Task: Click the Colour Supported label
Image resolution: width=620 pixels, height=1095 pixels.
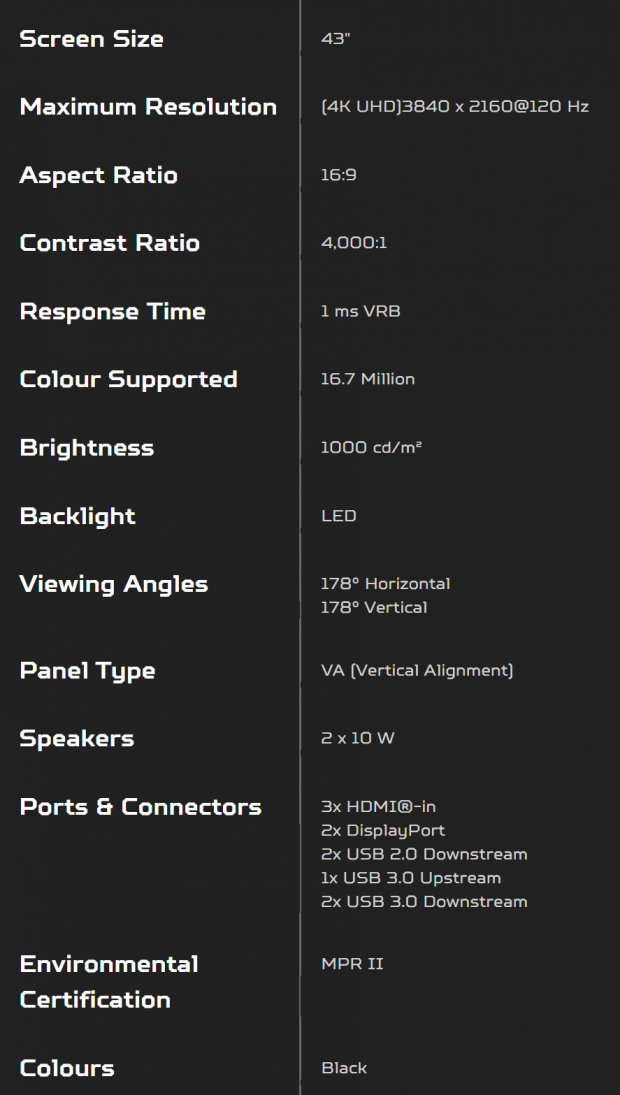Action: (128, 379)
